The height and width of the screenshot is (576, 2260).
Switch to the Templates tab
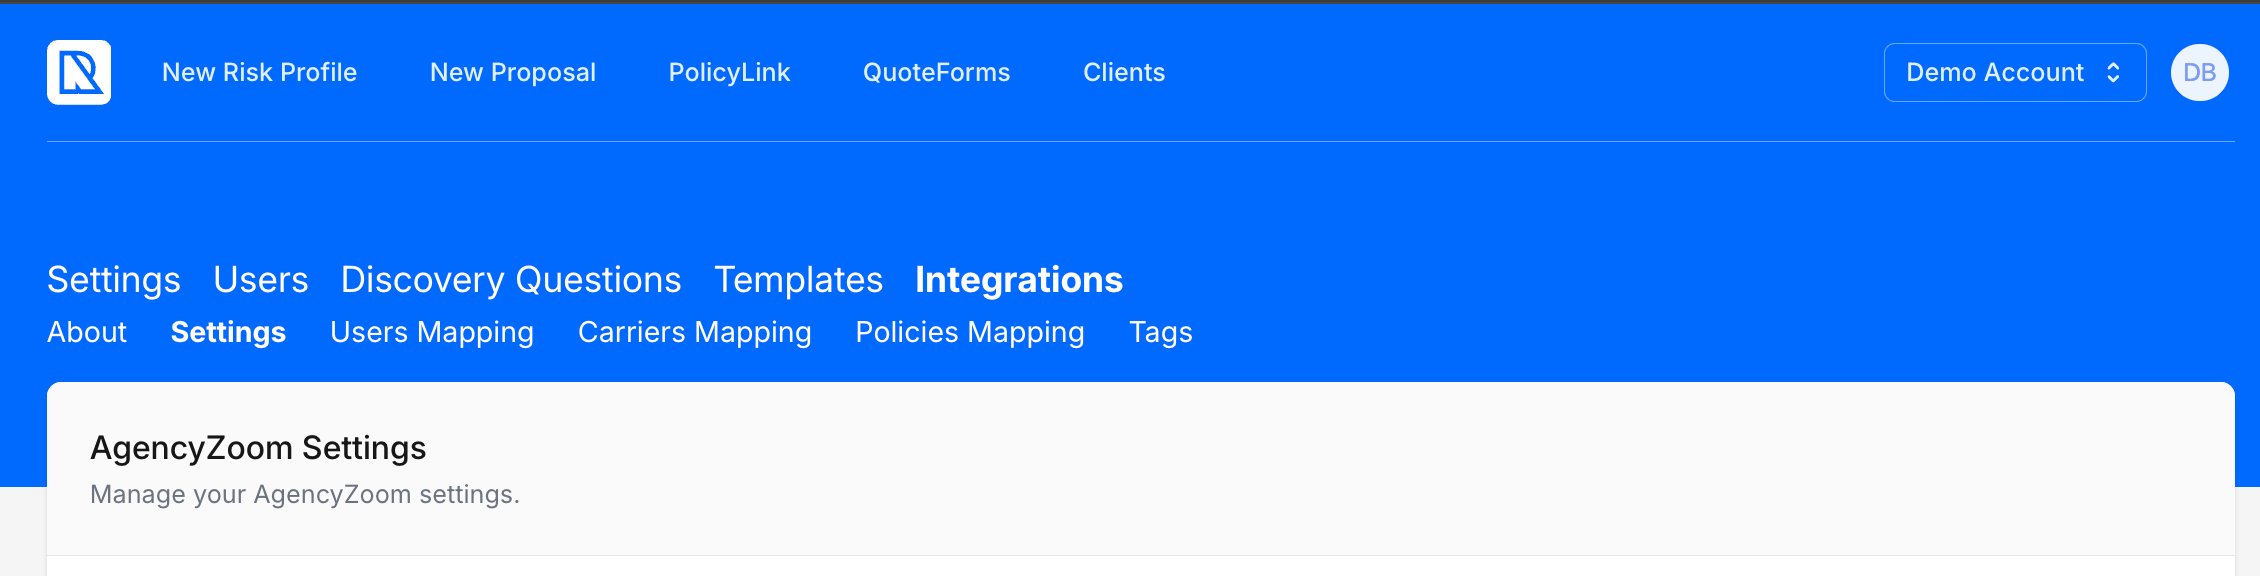pos(798,280)
